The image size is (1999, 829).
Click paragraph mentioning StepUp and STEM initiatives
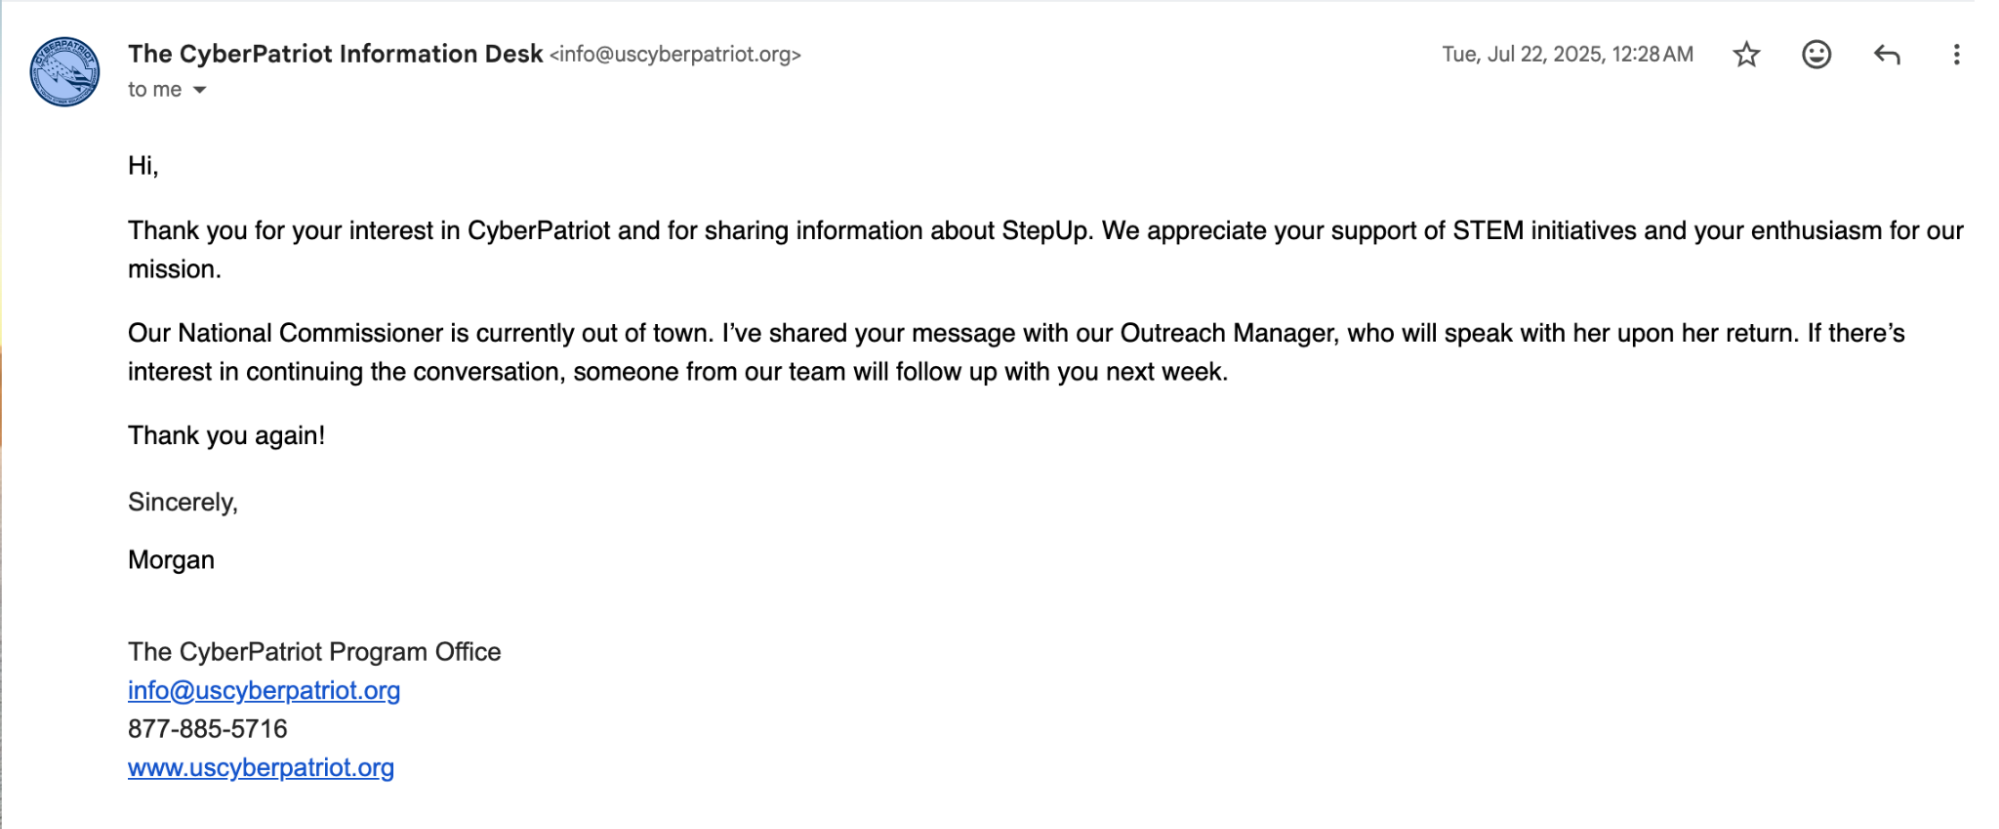(1046, 250)
